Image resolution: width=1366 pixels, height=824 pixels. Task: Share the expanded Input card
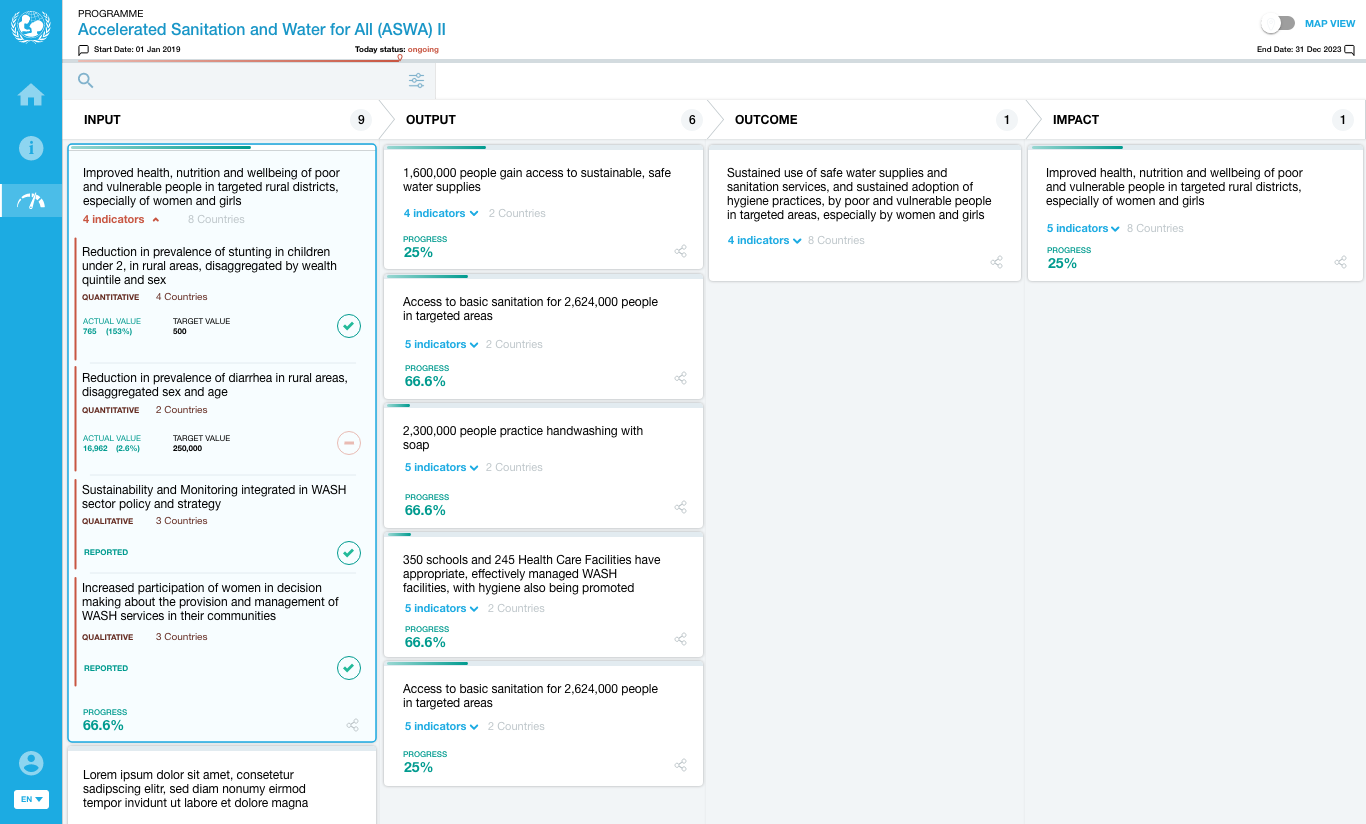(352, 725)
